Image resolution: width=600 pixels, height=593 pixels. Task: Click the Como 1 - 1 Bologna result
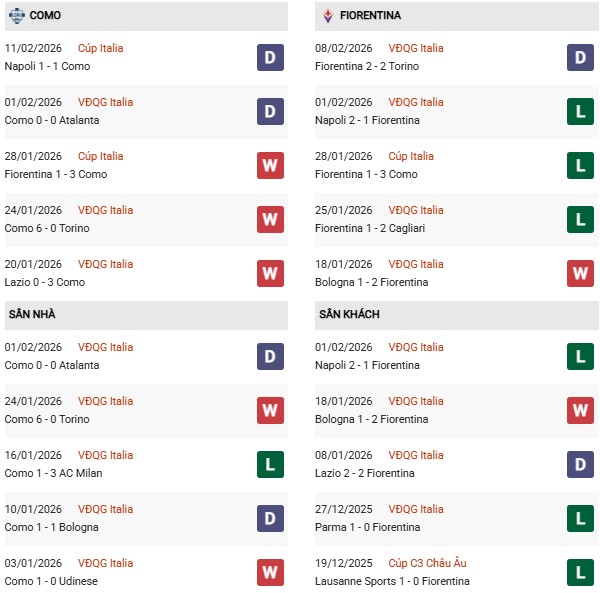click(47, 527)
